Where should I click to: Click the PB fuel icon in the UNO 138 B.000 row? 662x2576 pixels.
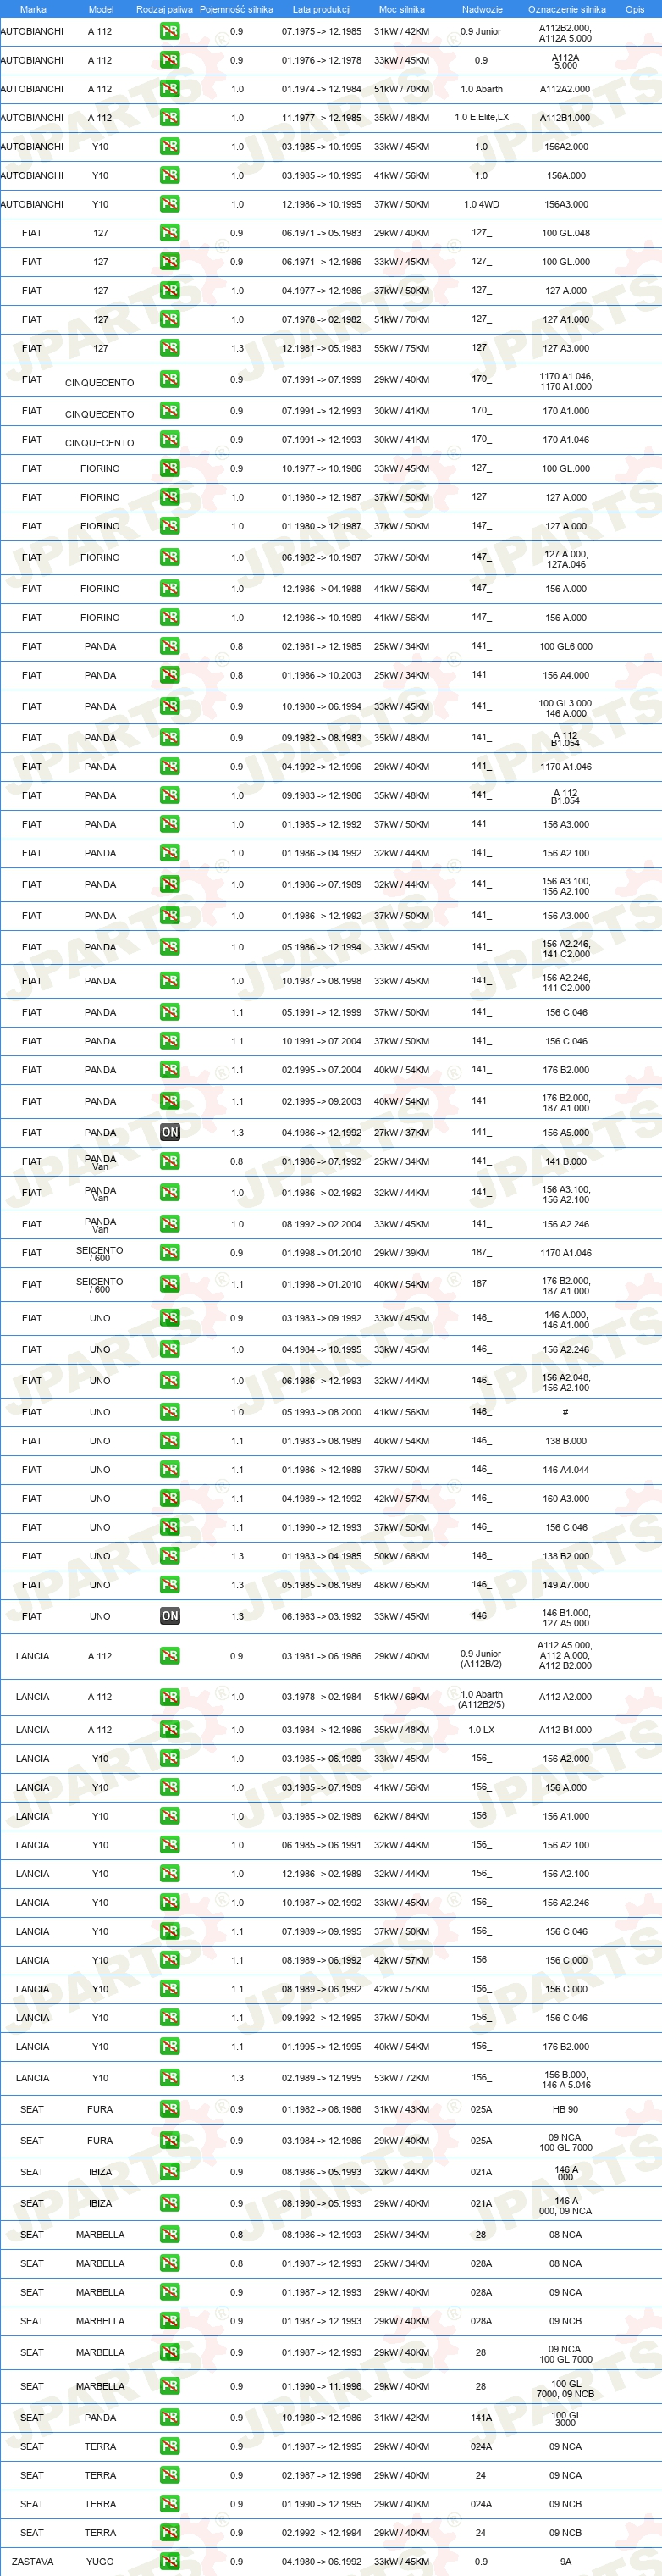(x=170, y=1441)
